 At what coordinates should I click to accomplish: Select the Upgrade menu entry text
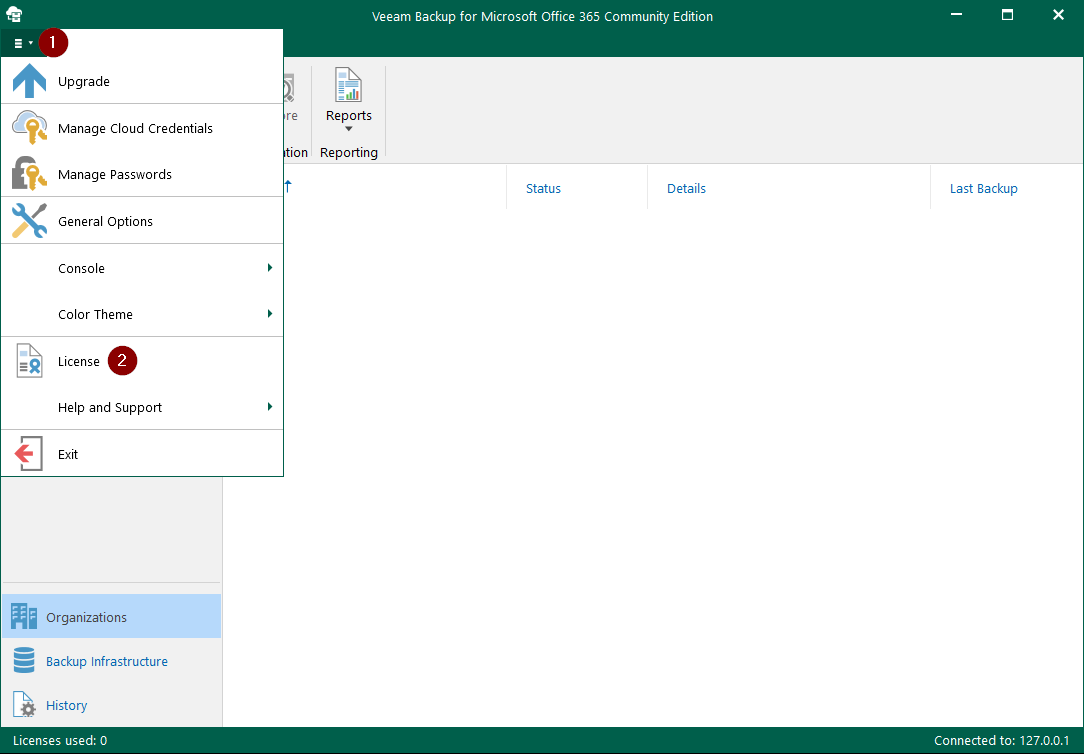(84, 82)
